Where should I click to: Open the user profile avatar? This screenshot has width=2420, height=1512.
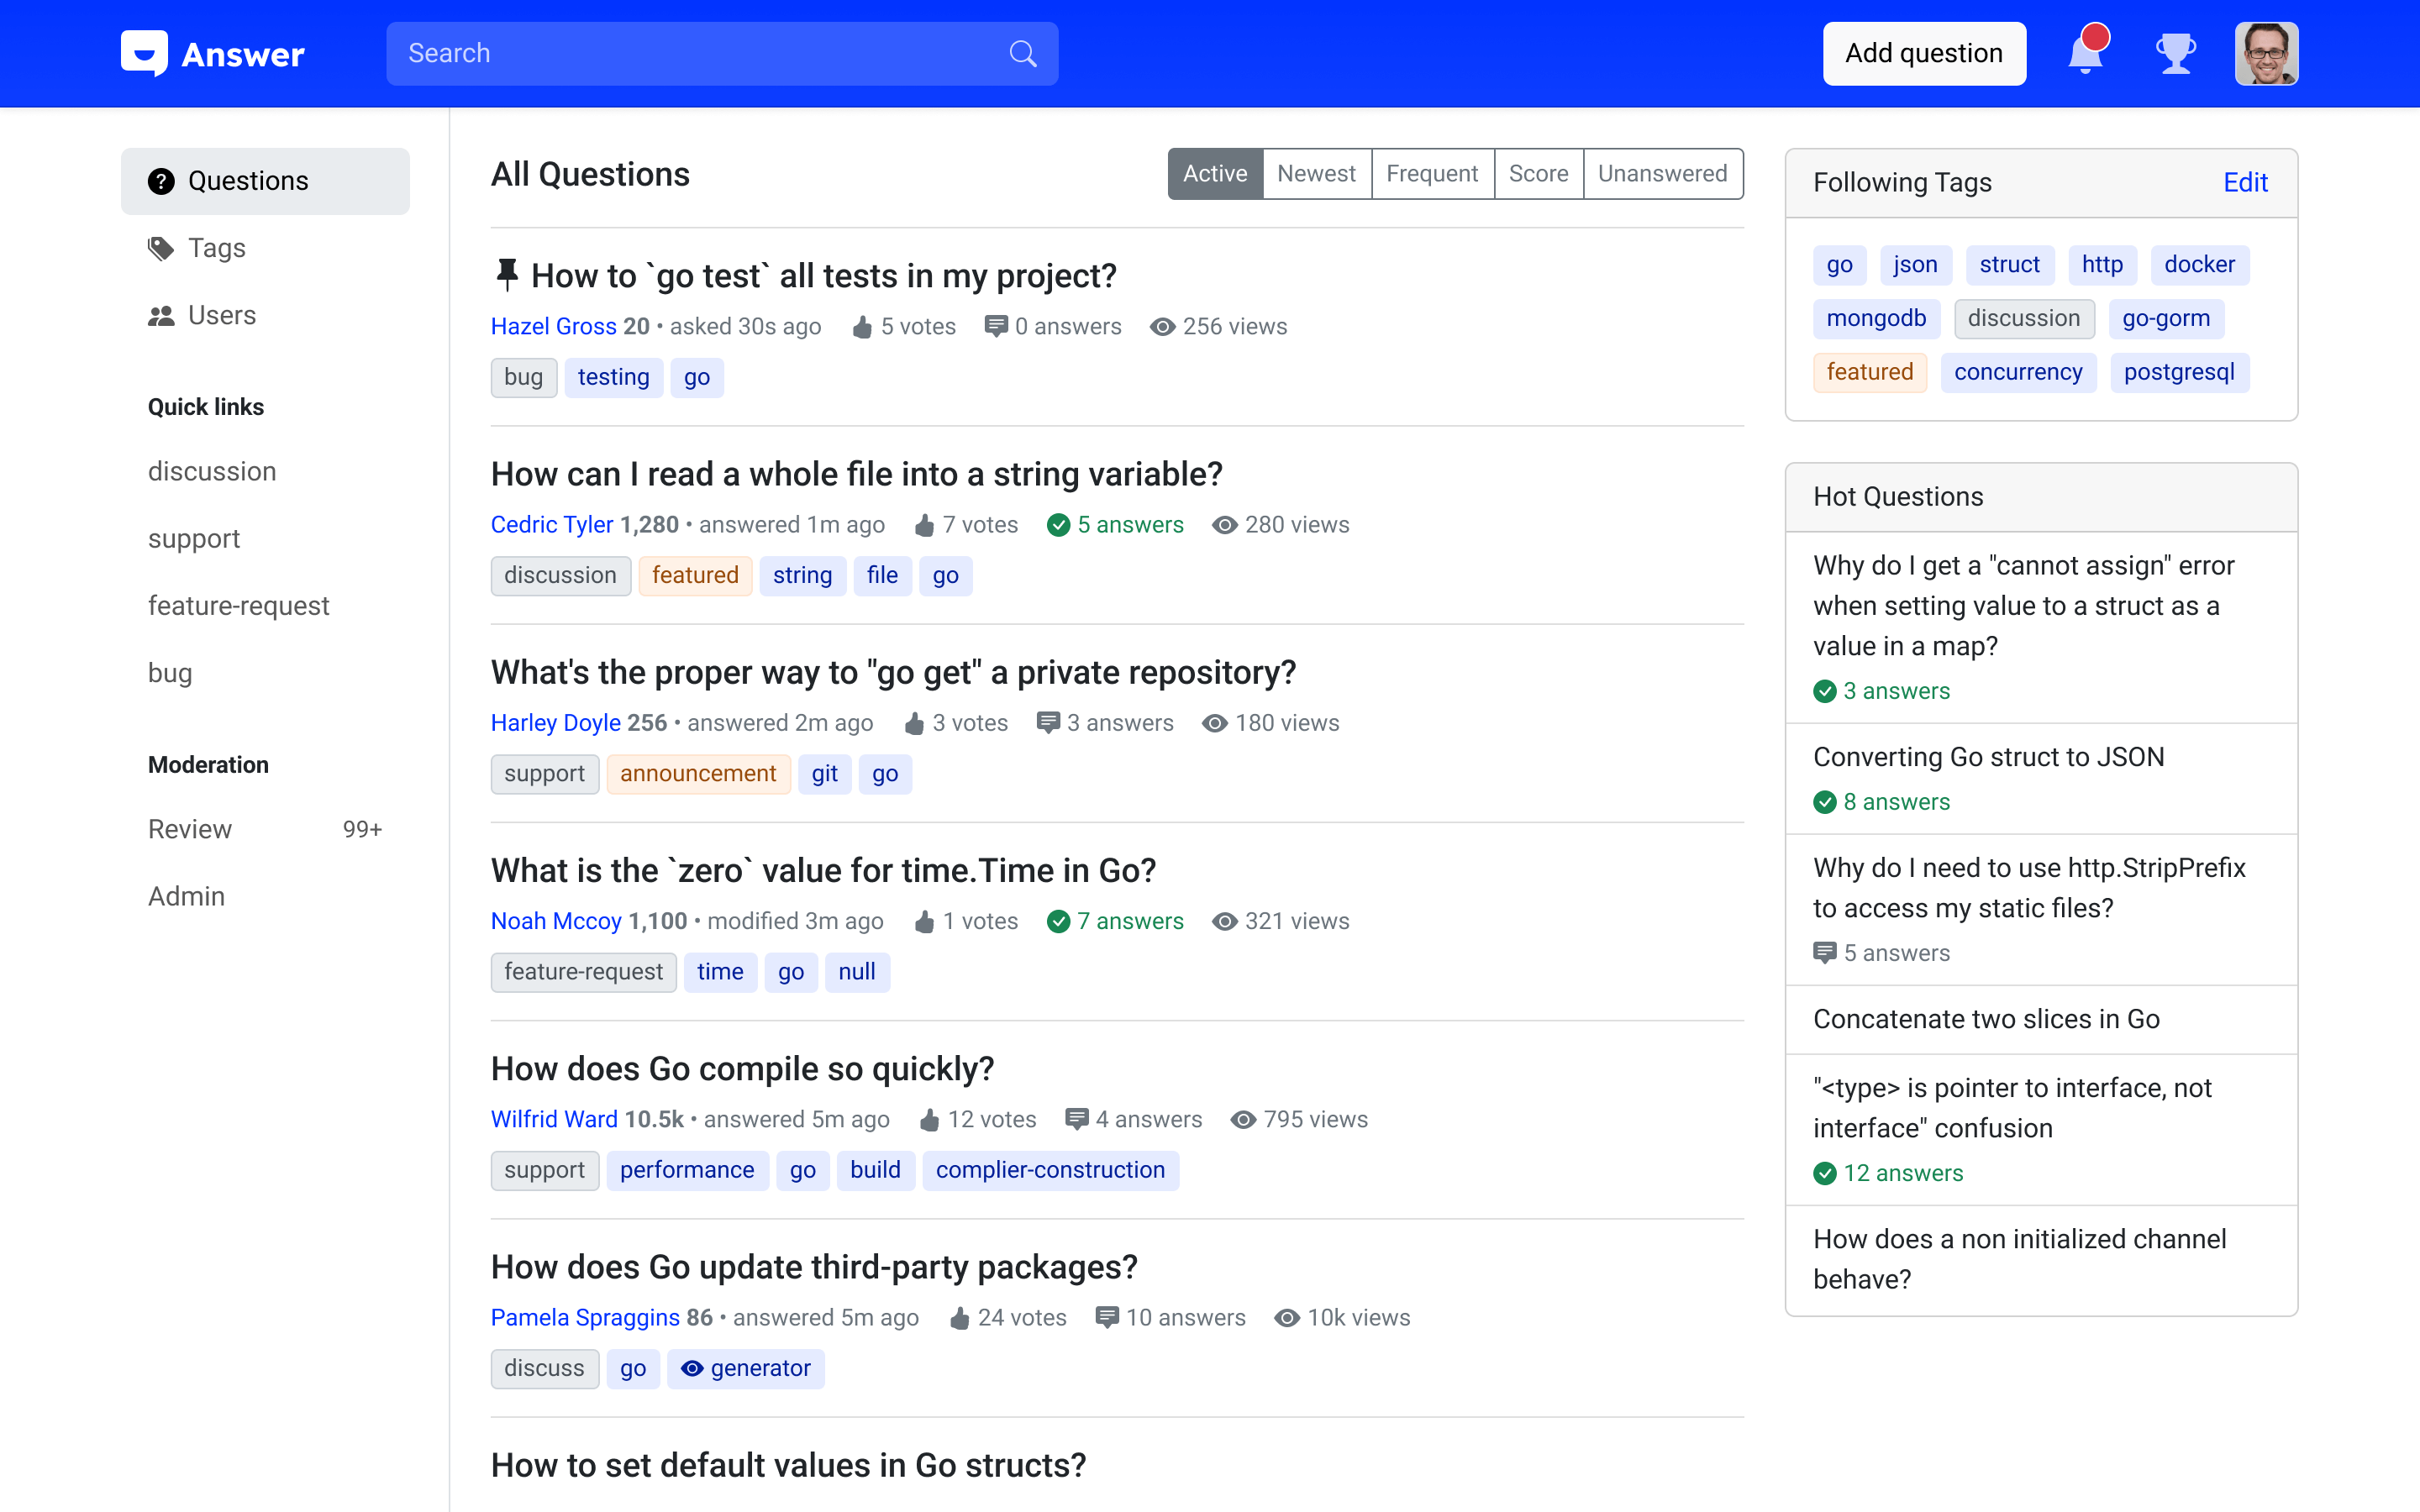click(2266, 54)
